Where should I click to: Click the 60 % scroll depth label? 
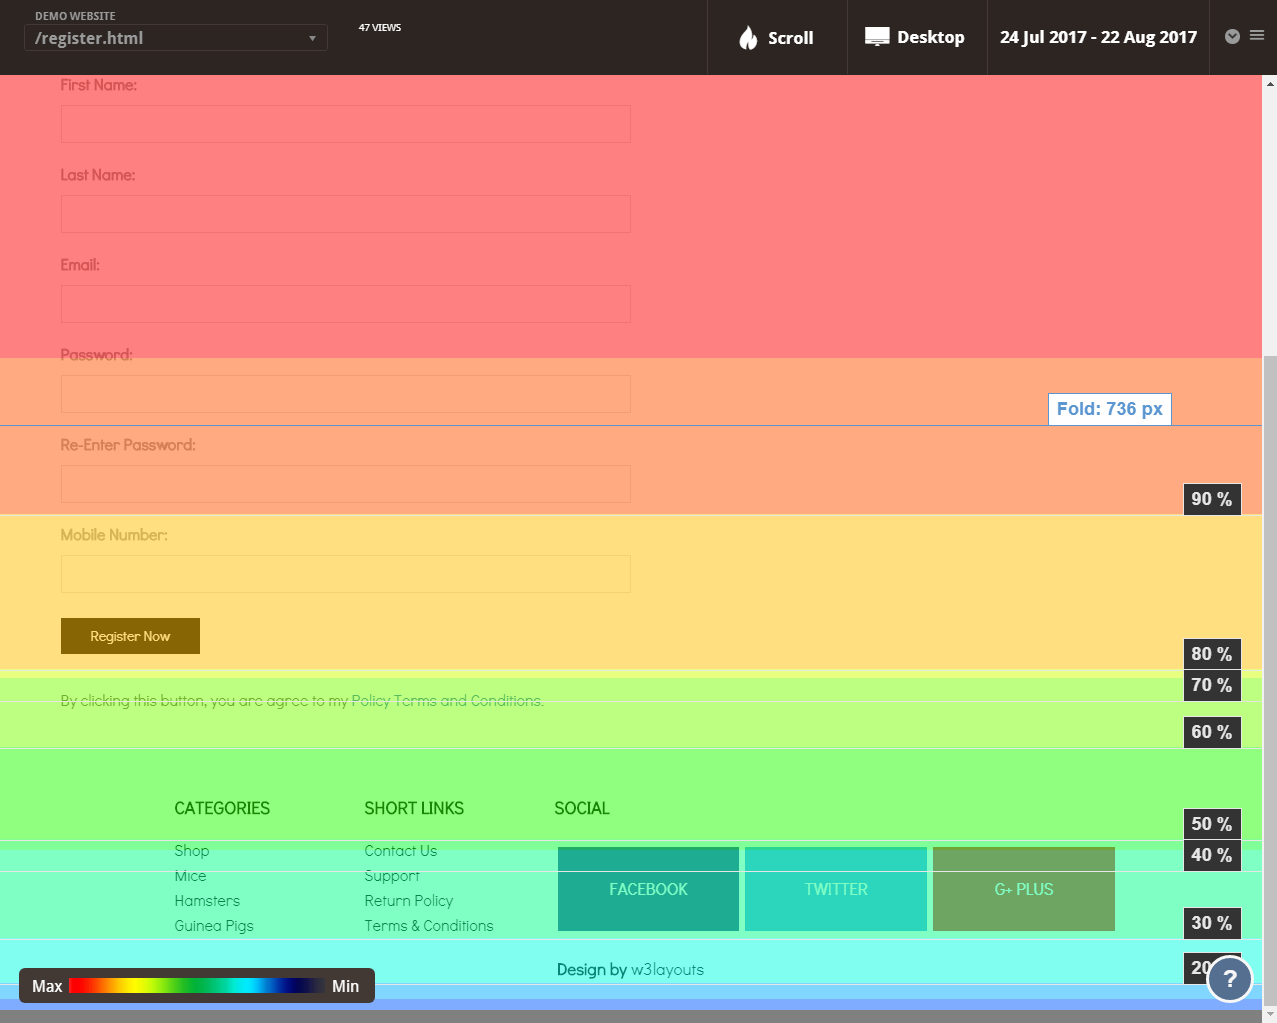pyautogui.click(x=1212, y=732)
